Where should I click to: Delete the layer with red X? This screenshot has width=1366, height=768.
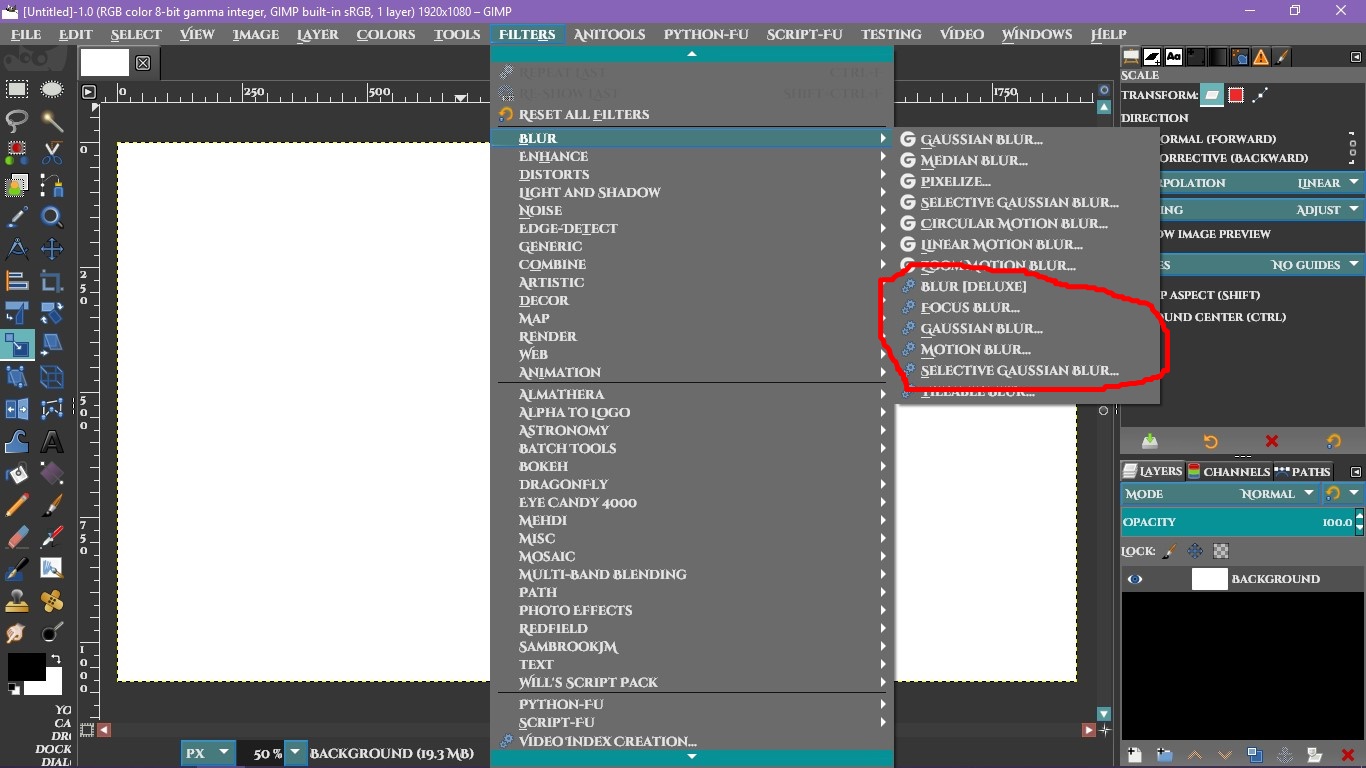(x=1346, y=755)
